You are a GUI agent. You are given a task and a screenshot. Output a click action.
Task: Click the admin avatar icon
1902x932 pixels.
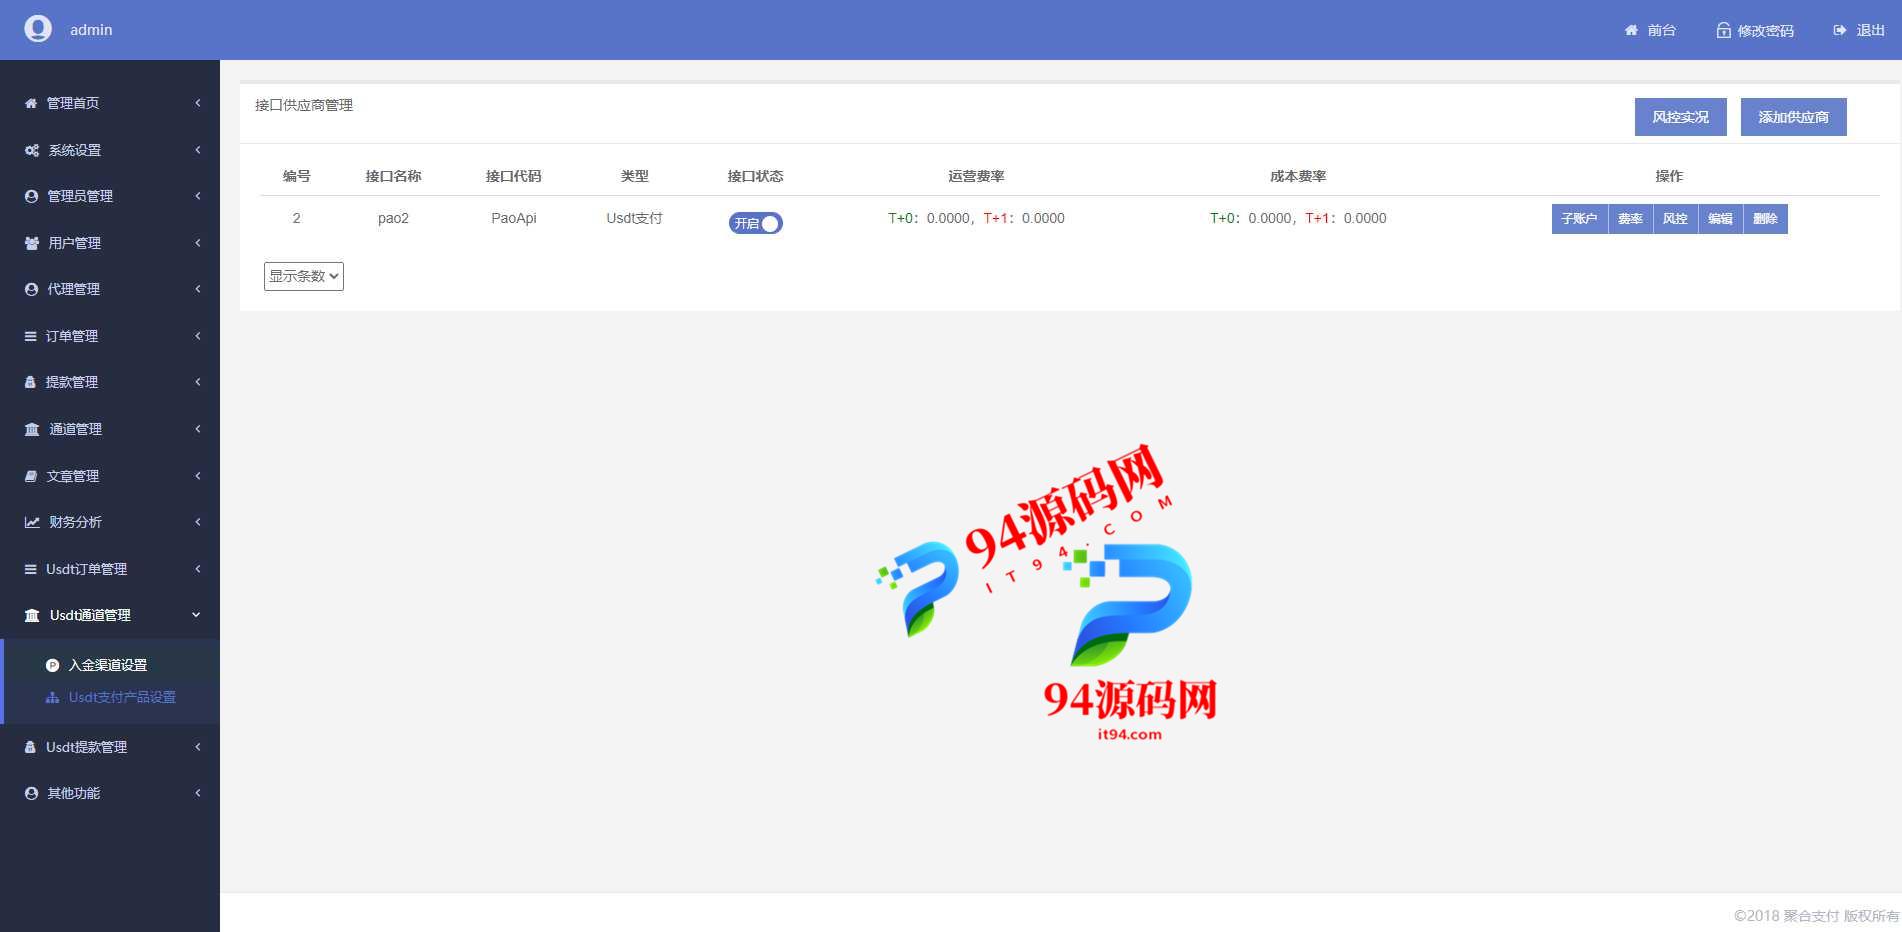click(38, 29)
